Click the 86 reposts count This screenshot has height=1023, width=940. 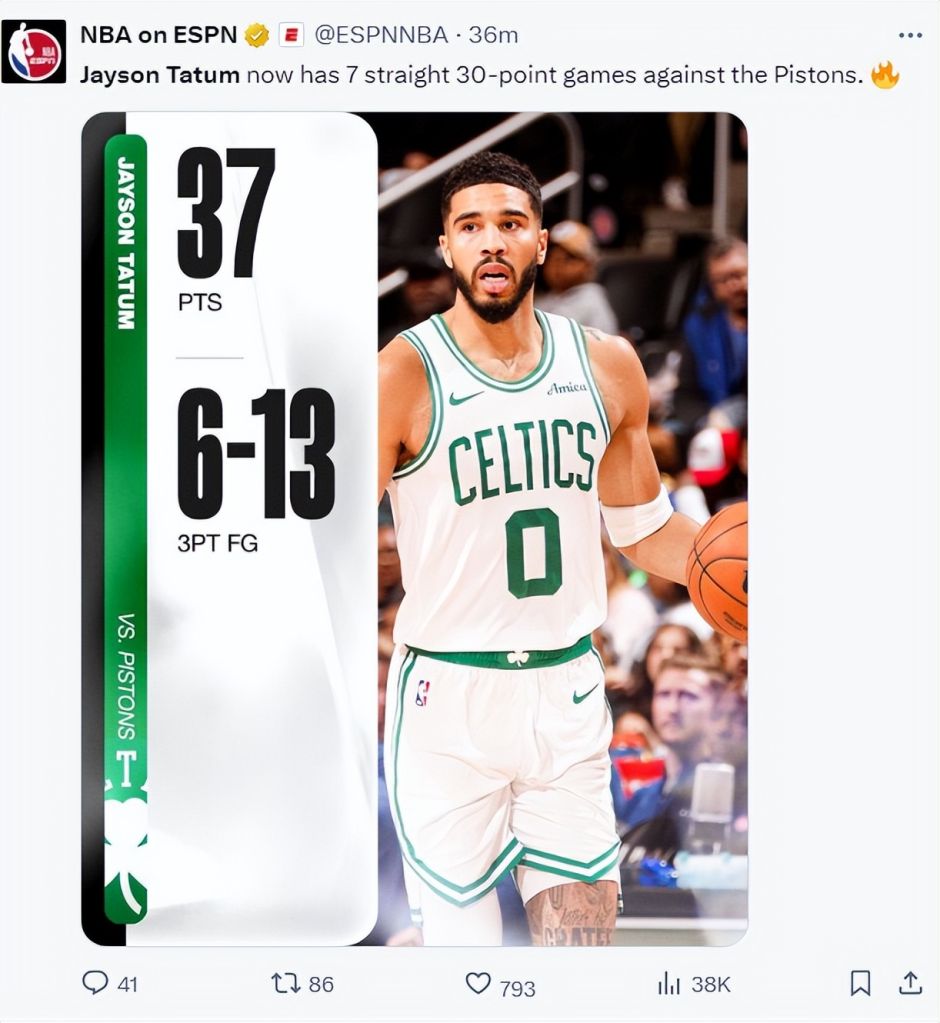tap(320, 984)
